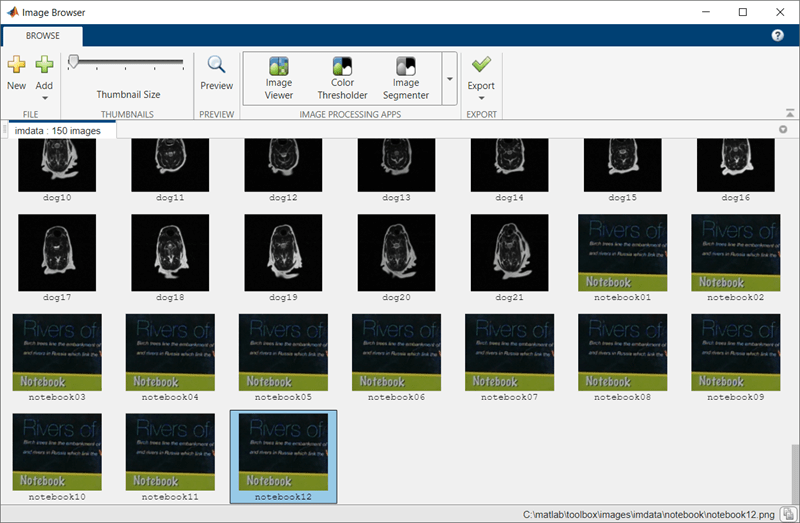This screenshot has width=800, height=523.
Task: Click the Export checkmark icon
Action: coord(481,65)
